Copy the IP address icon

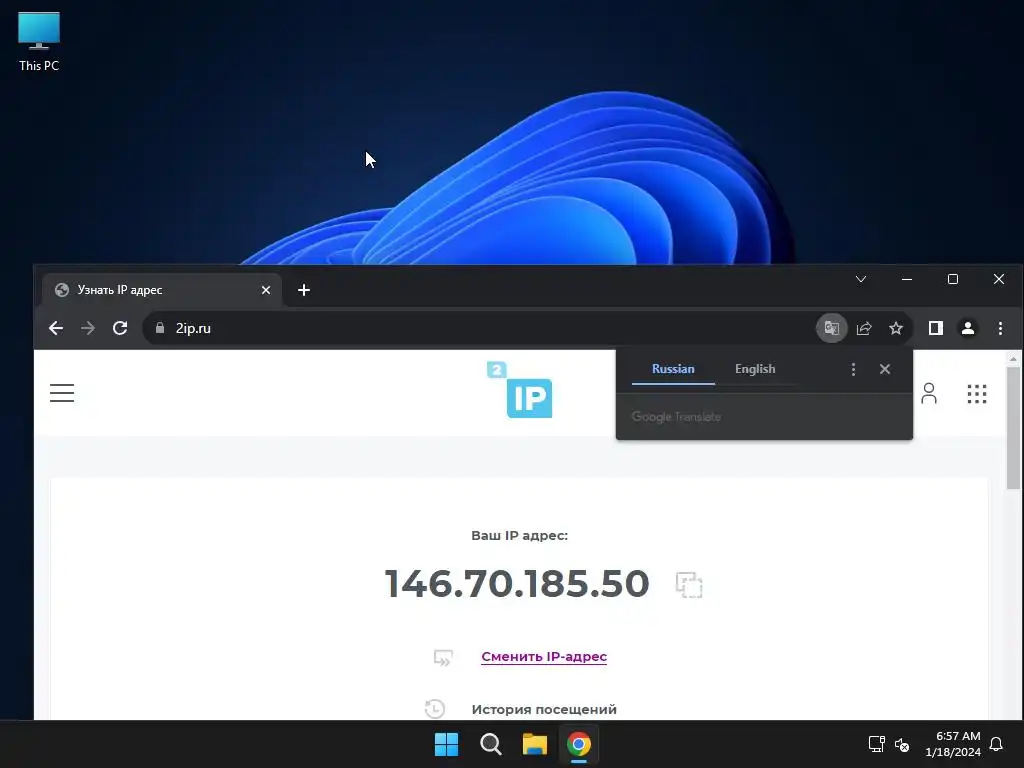[689, 584]
